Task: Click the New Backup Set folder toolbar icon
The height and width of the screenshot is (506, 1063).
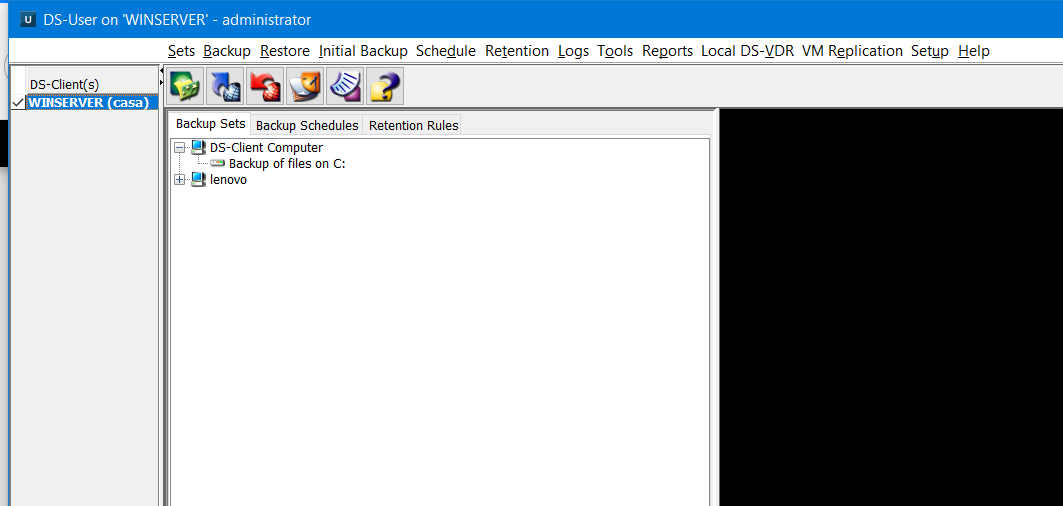Action: coord(185,85)
